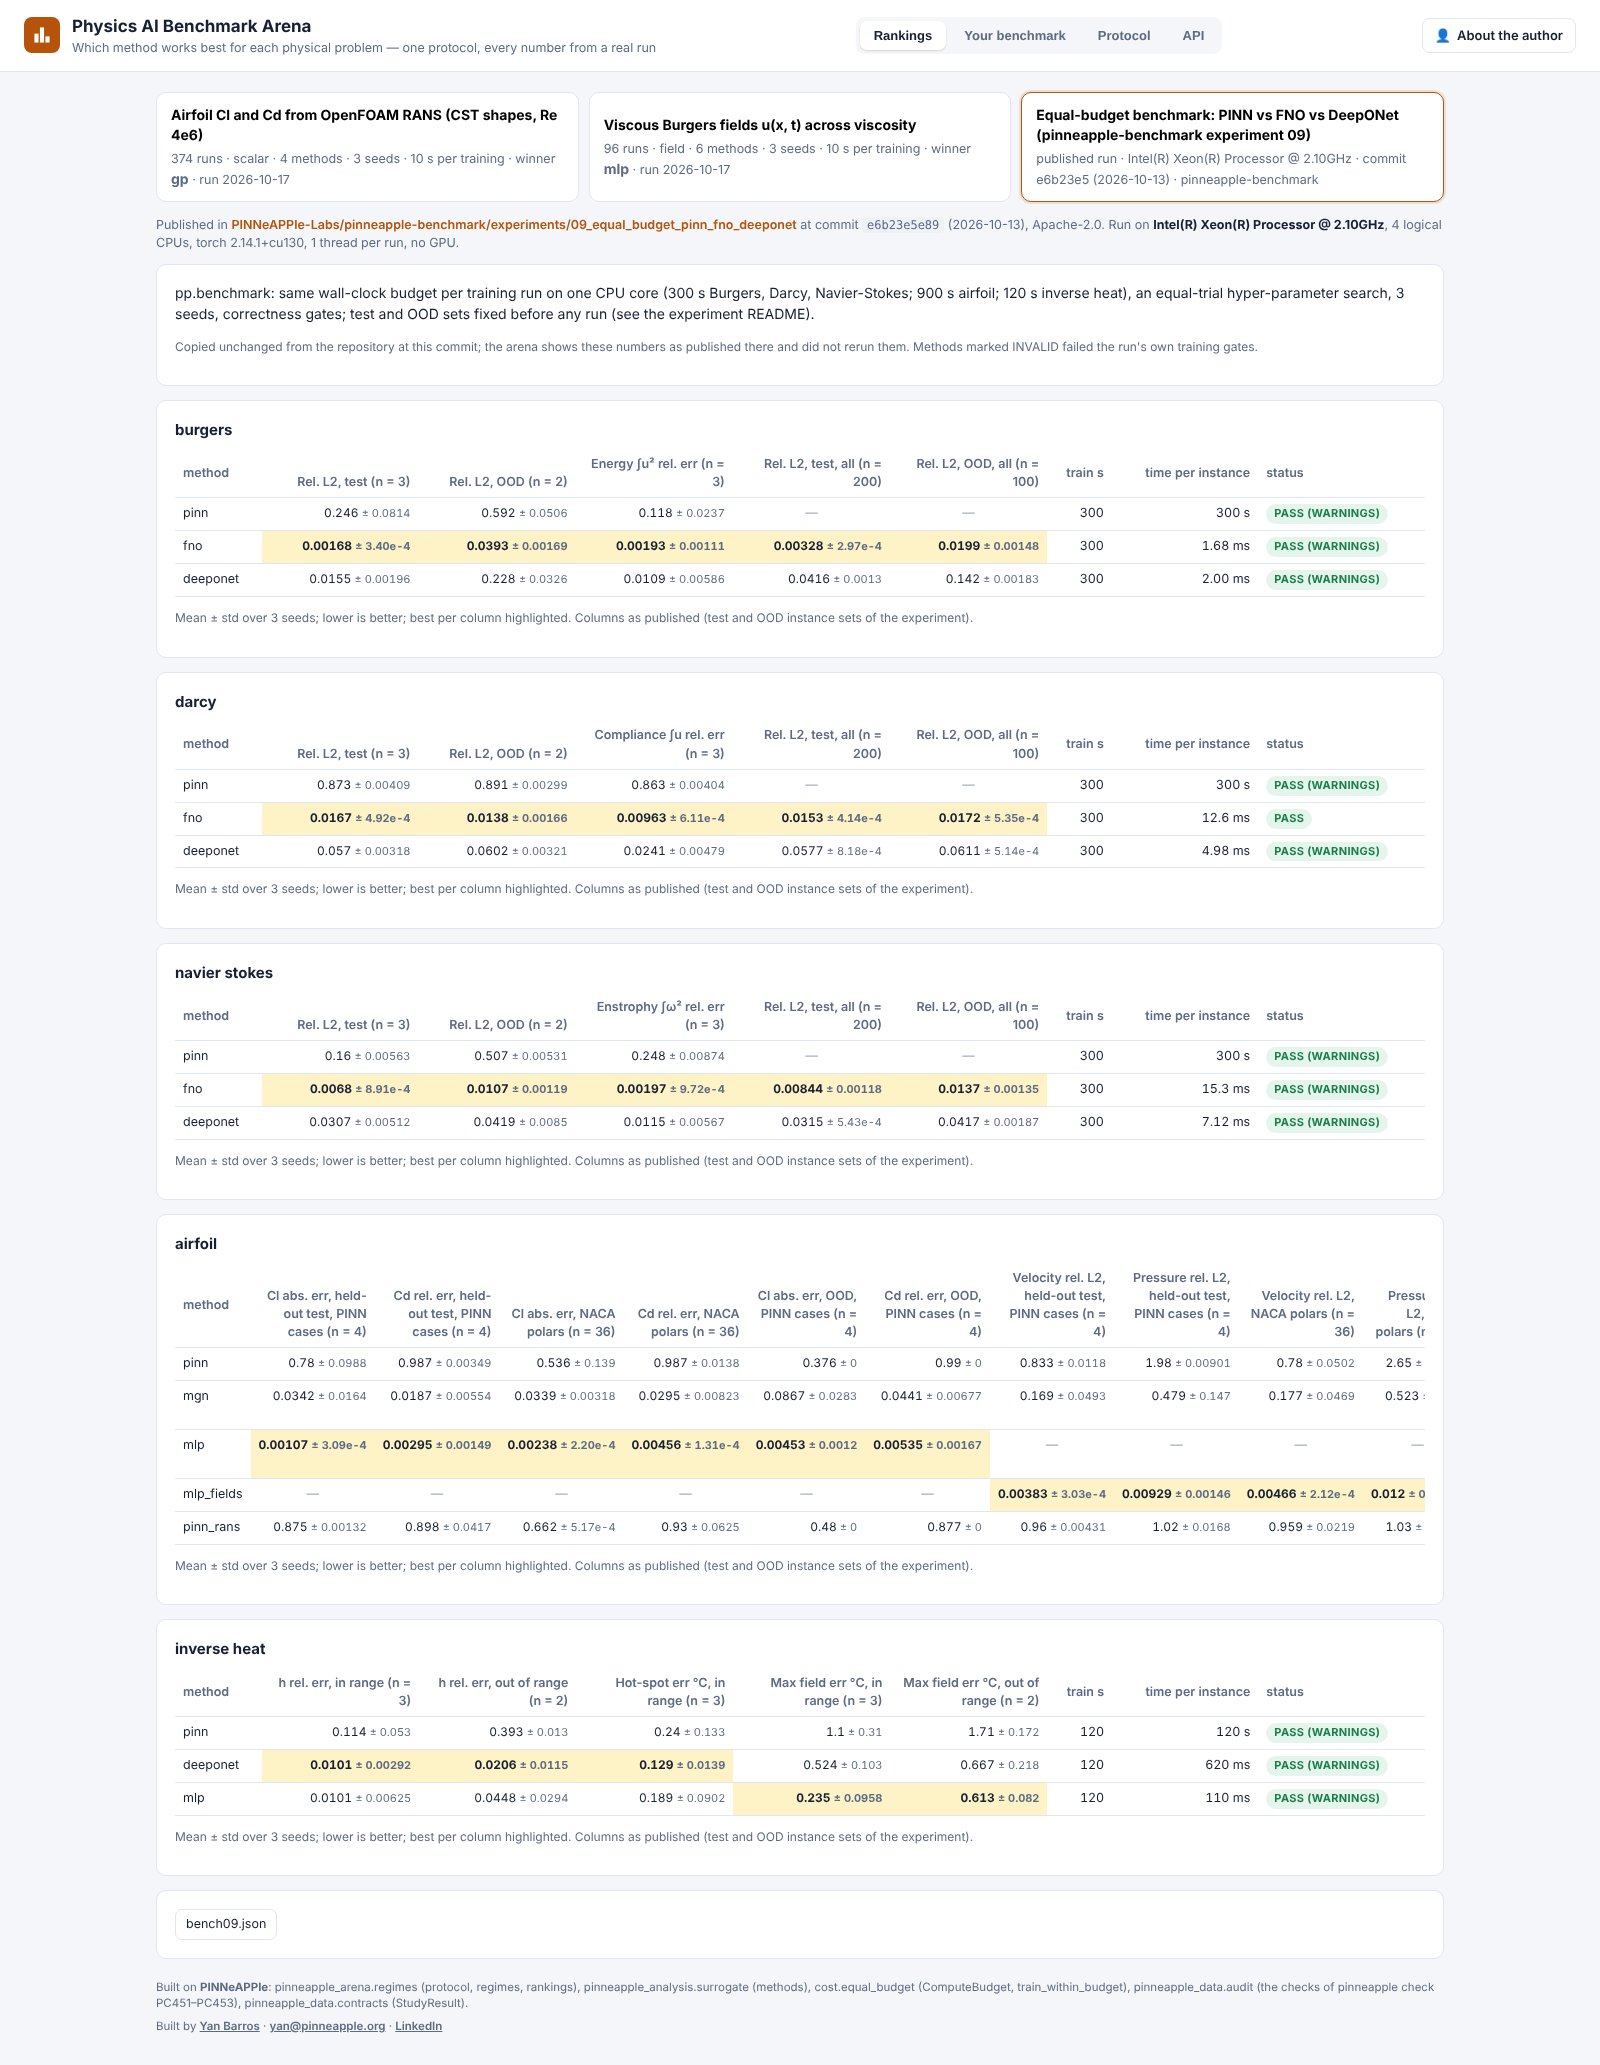This screenshot has height=2065, width=1600.
Task: Click the burgers fno value 0.00168
Action: 326,546
